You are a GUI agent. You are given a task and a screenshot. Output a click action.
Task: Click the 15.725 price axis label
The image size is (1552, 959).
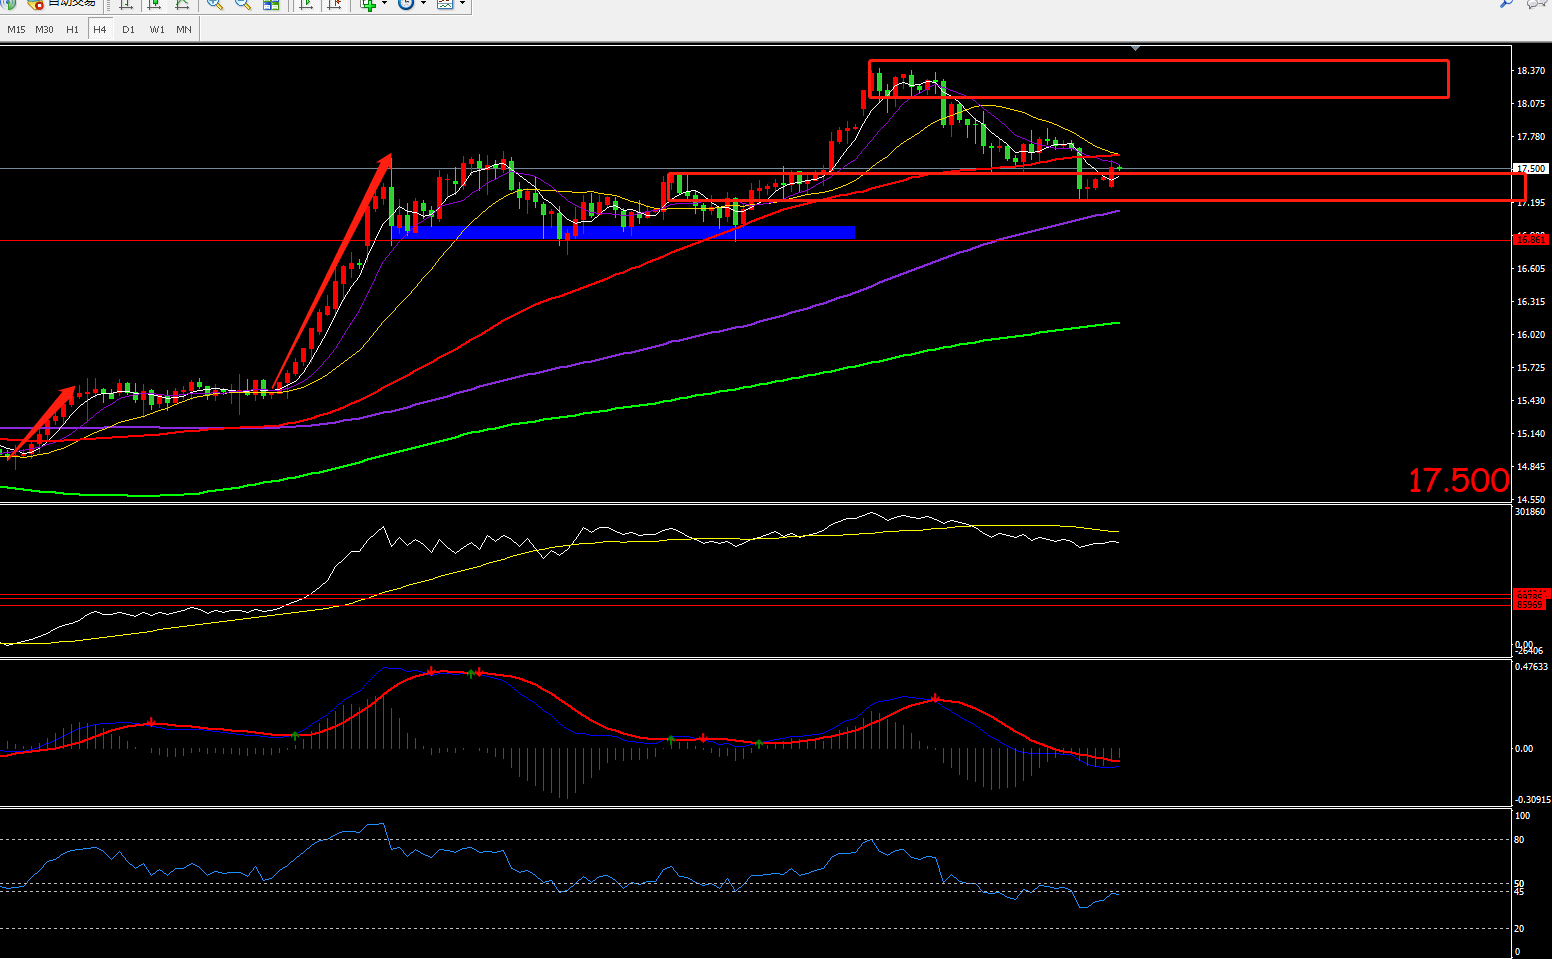click(x=1530, y=368)
